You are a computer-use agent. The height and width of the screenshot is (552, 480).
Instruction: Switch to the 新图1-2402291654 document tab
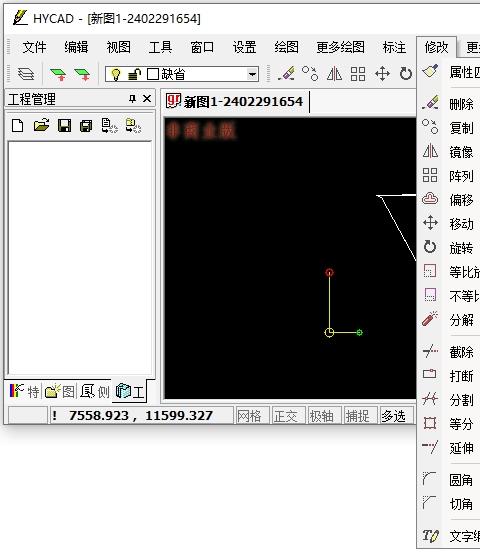tap(235, 102)
